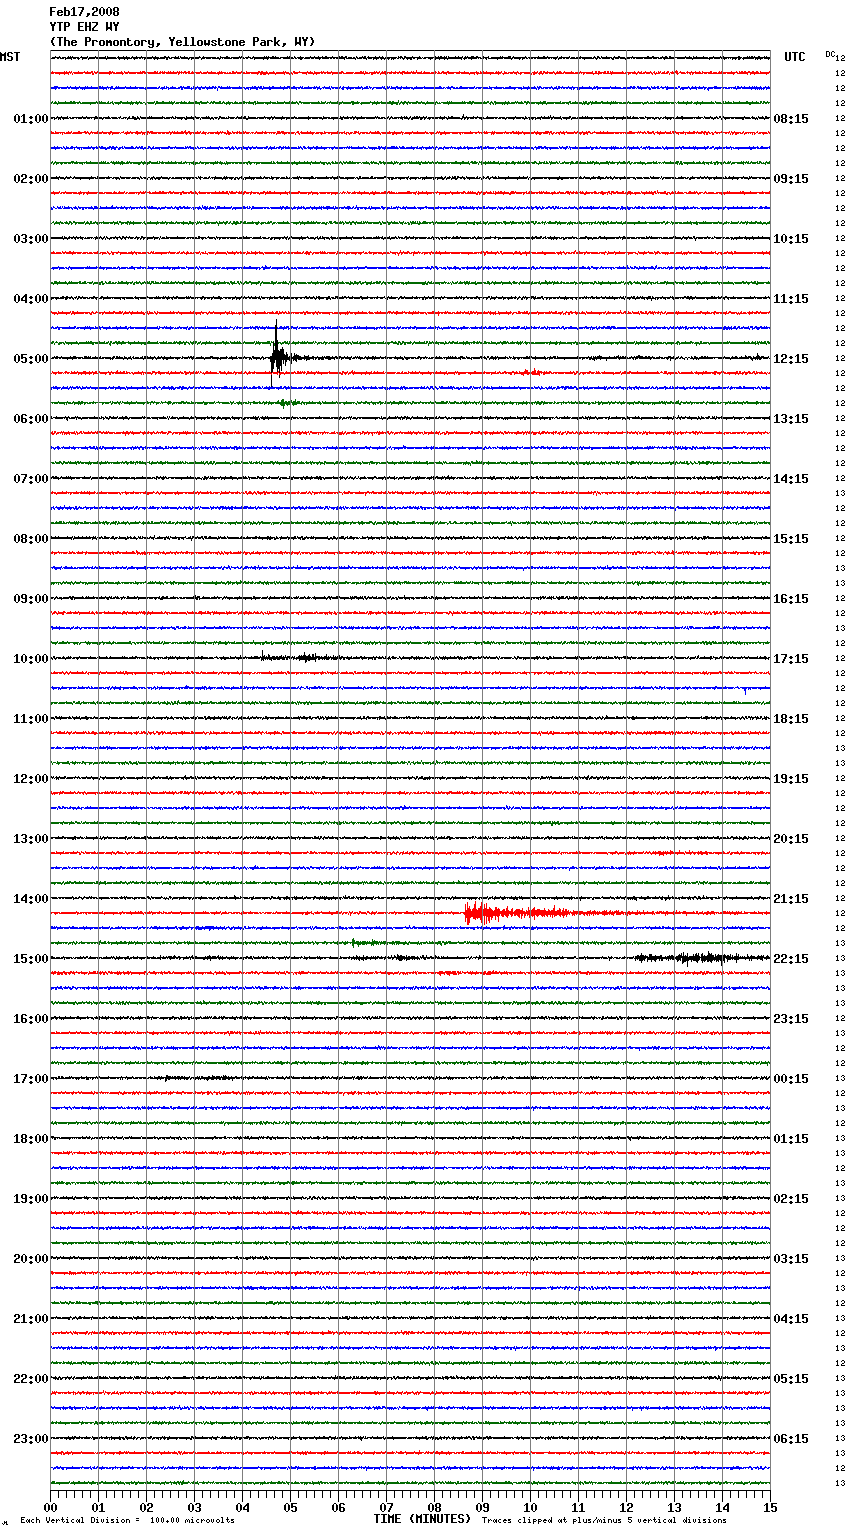Click the '05:15' UTC time label
This screenshot has width=850, height=1534.
[x=791, y=1379]
